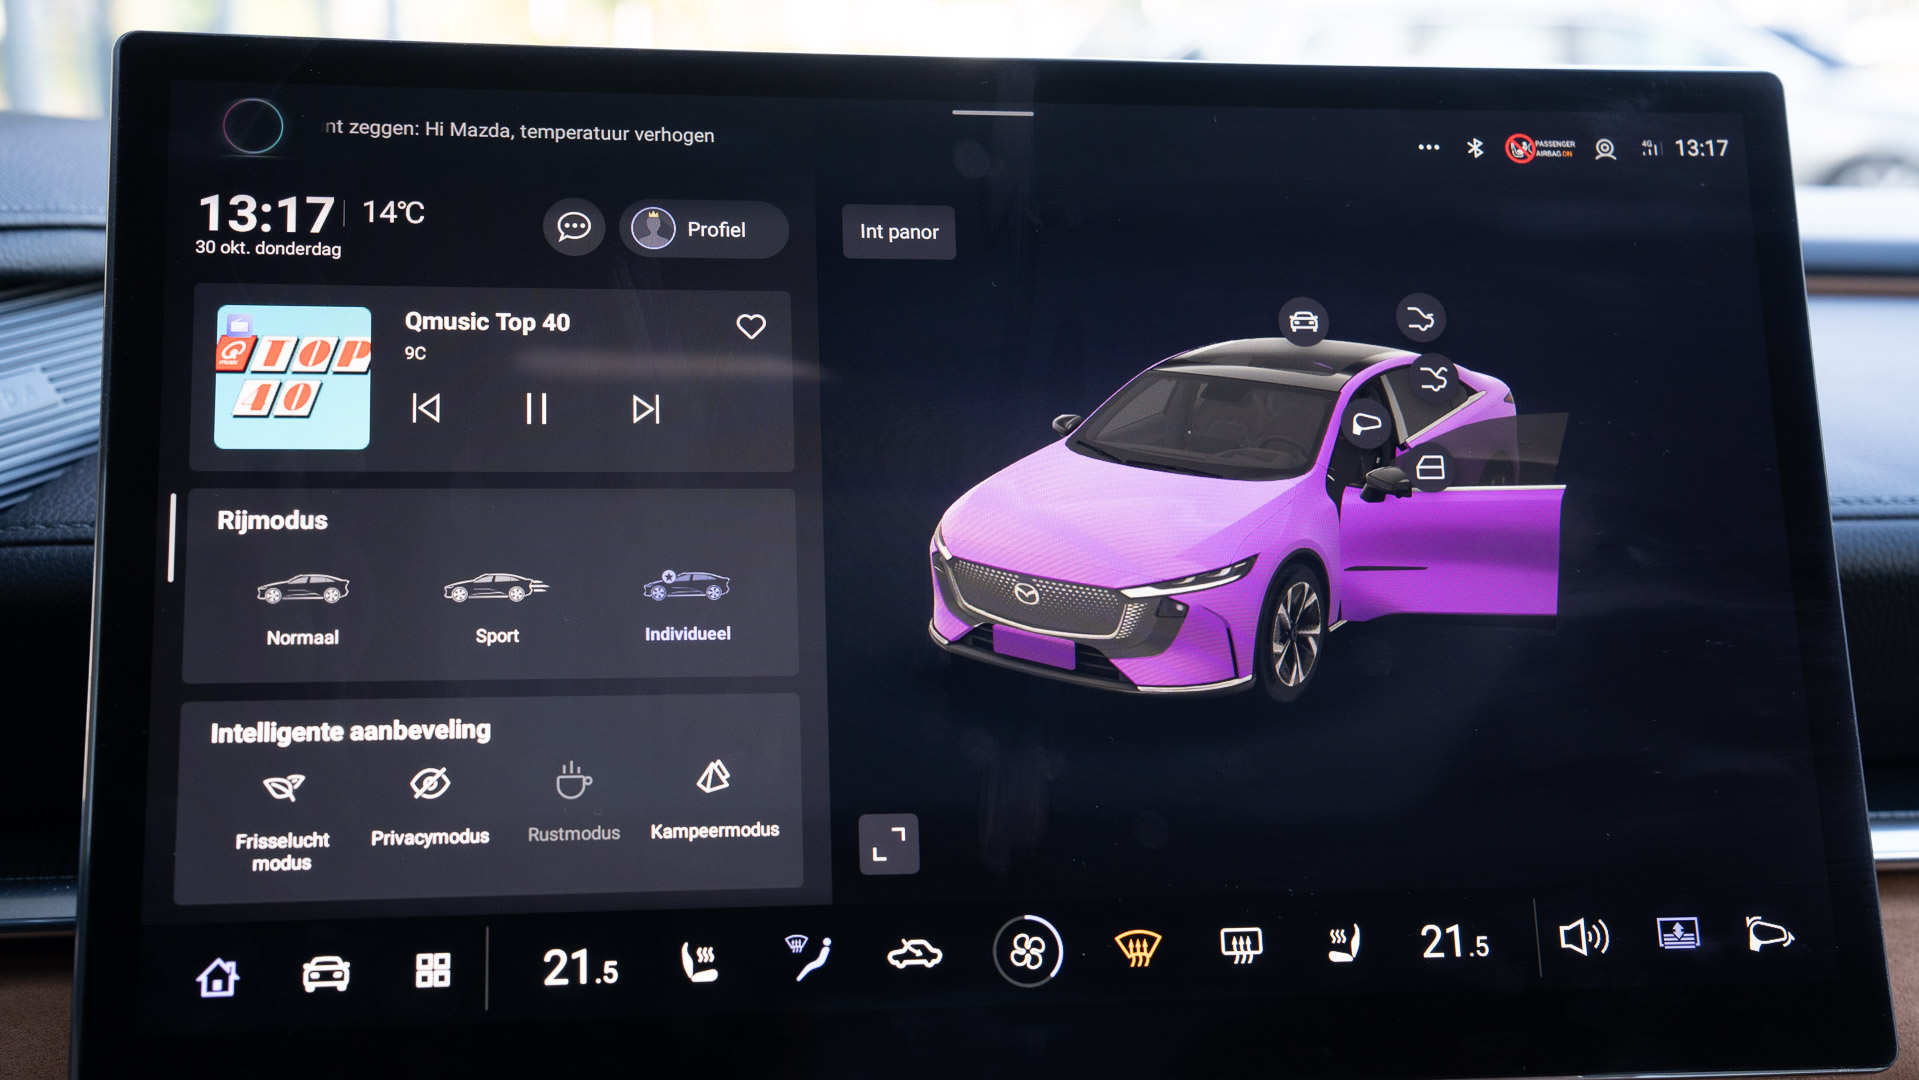Open the vehicle settings car icon
The height and width of the screenshot is (1080, 1919).
tap(326, 973)
